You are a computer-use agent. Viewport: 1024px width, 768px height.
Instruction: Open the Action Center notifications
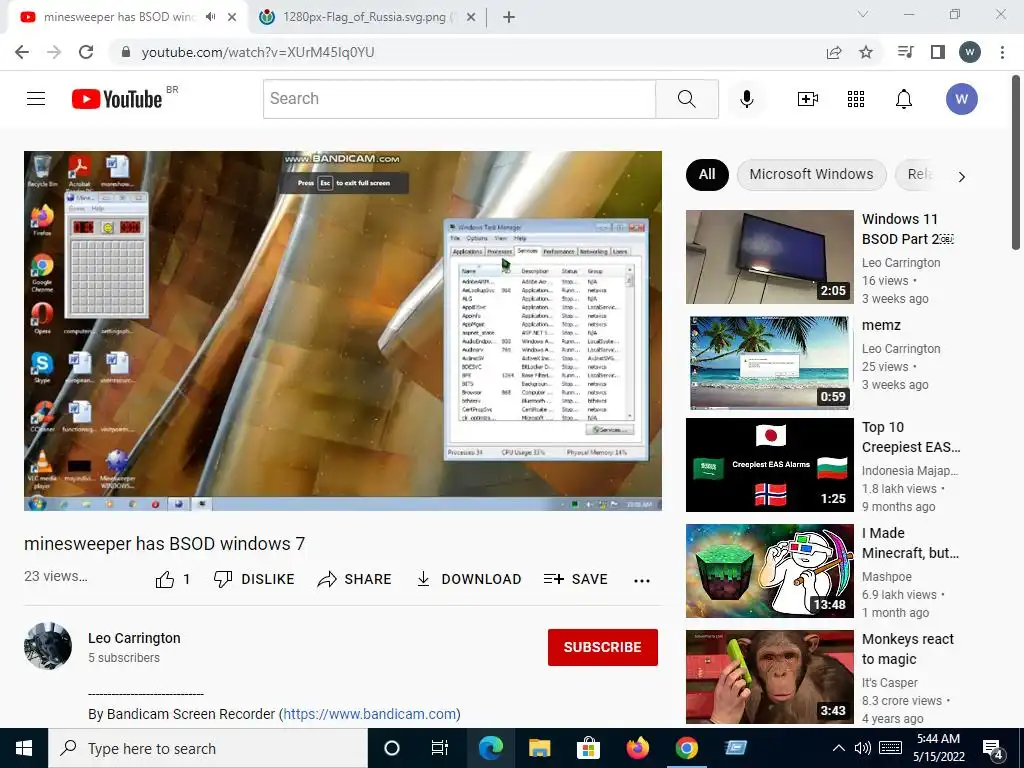(993, 749)
